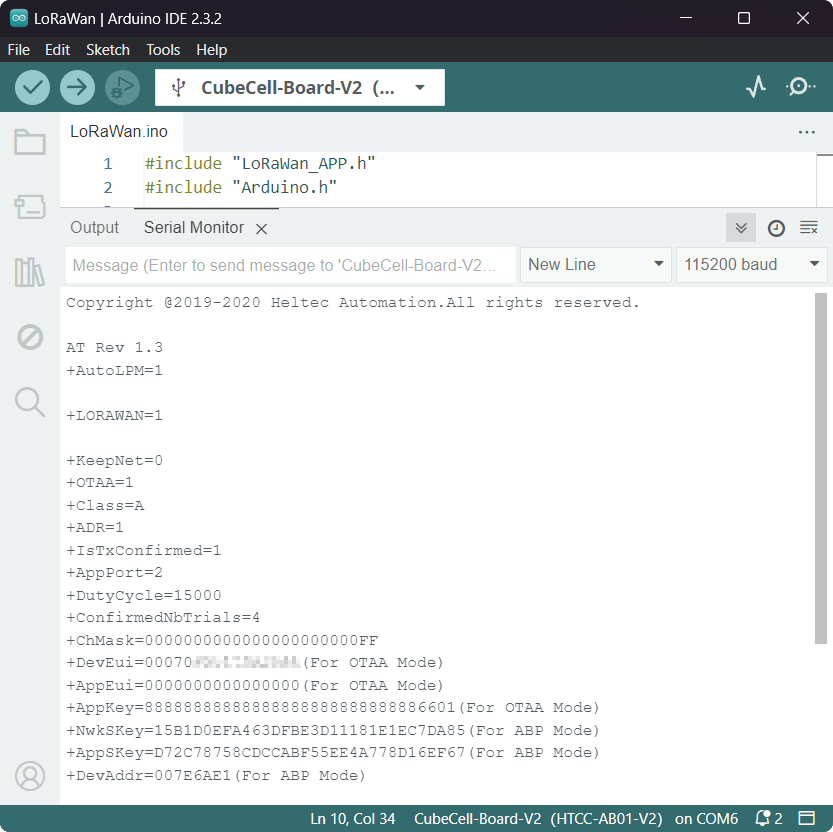Screen dimensions: 833x832
Task: Open the New Line ending dropdown
Action: coord(596,265)
